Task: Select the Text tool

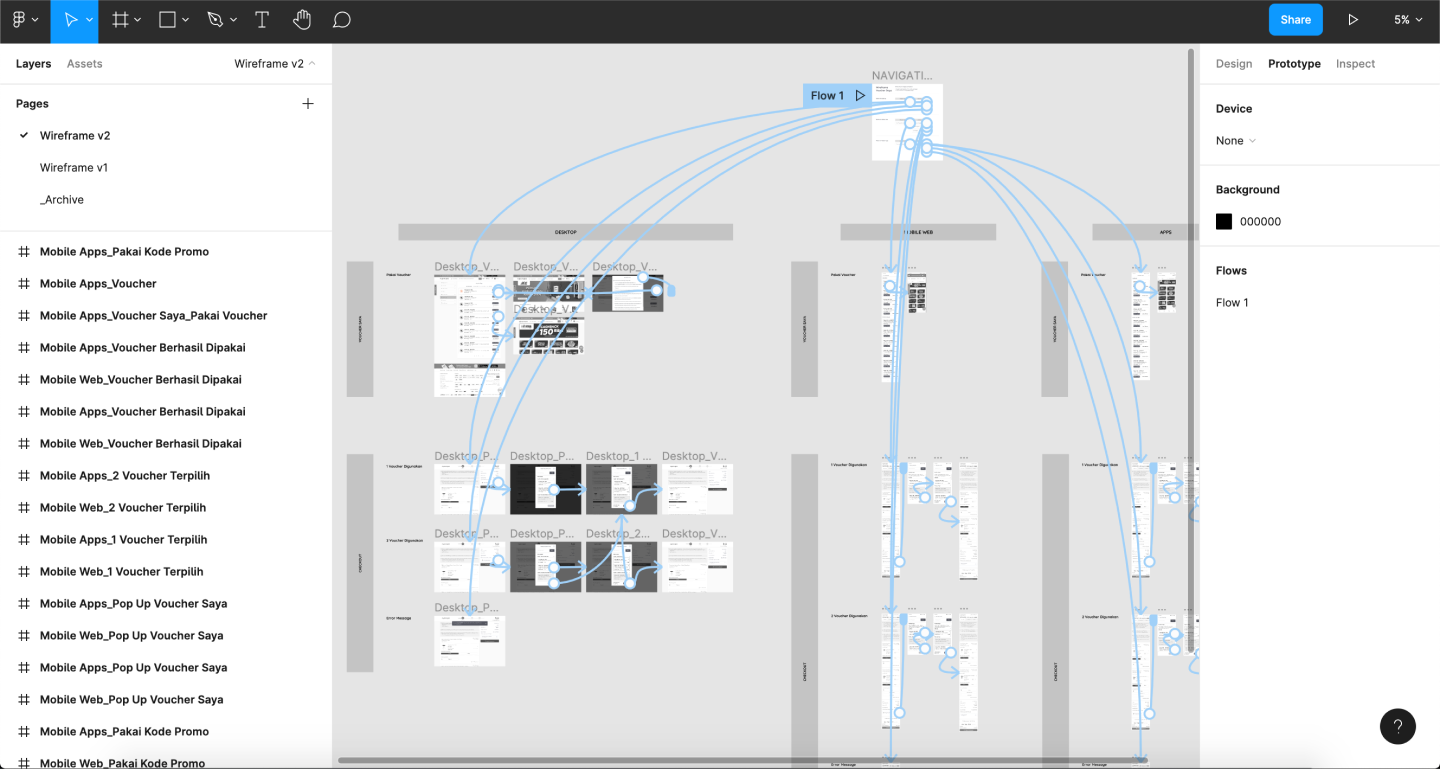Action: point(262,20)
